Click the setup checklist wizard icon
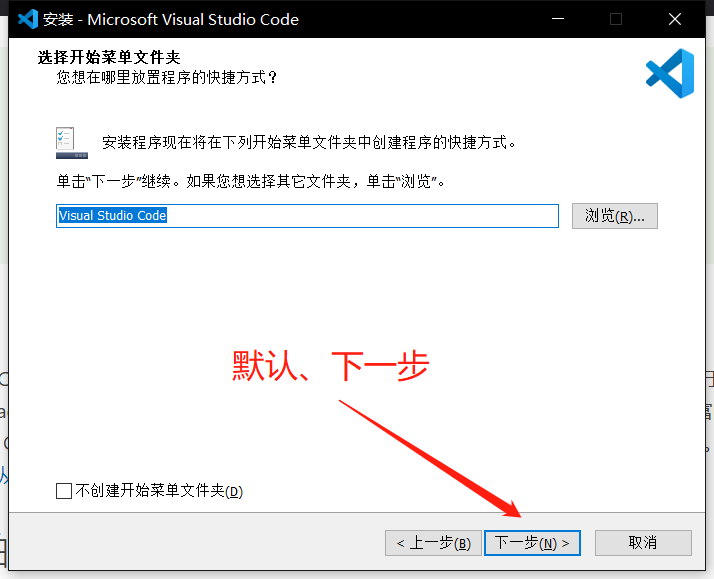Viewport: 714px width, 579px height. pos(71,142)
